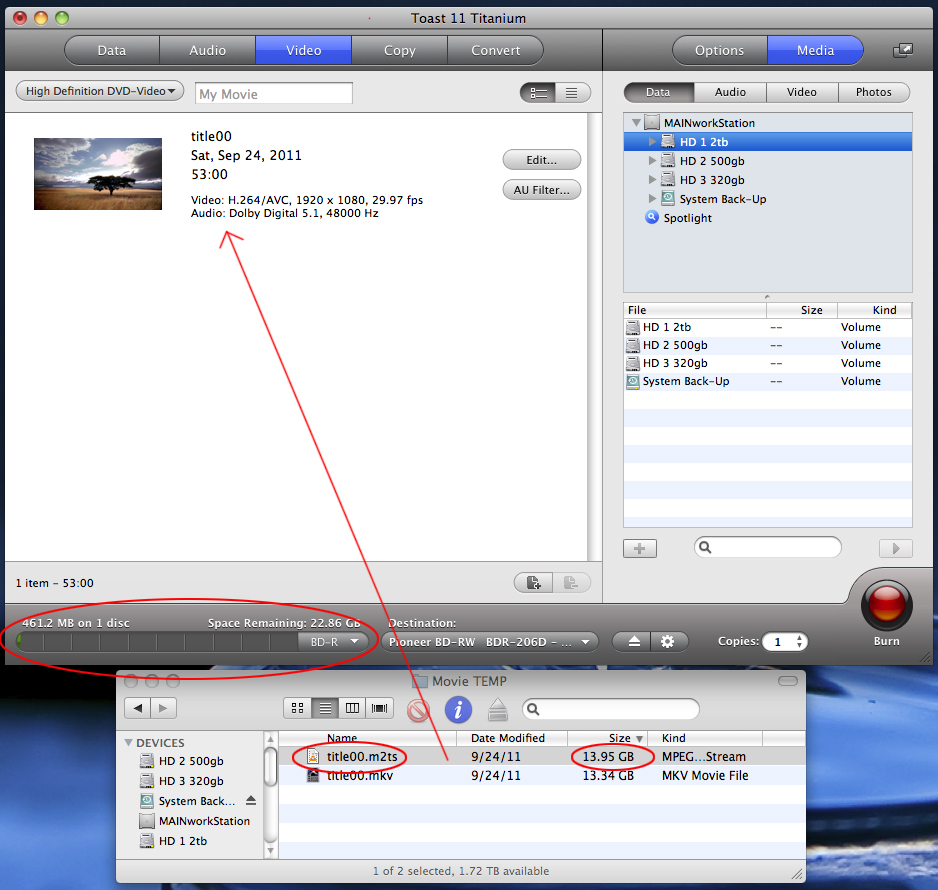Switch to the Copy project tab
The height and width of the screenshot is (890, 938).
tap(400, 50)
